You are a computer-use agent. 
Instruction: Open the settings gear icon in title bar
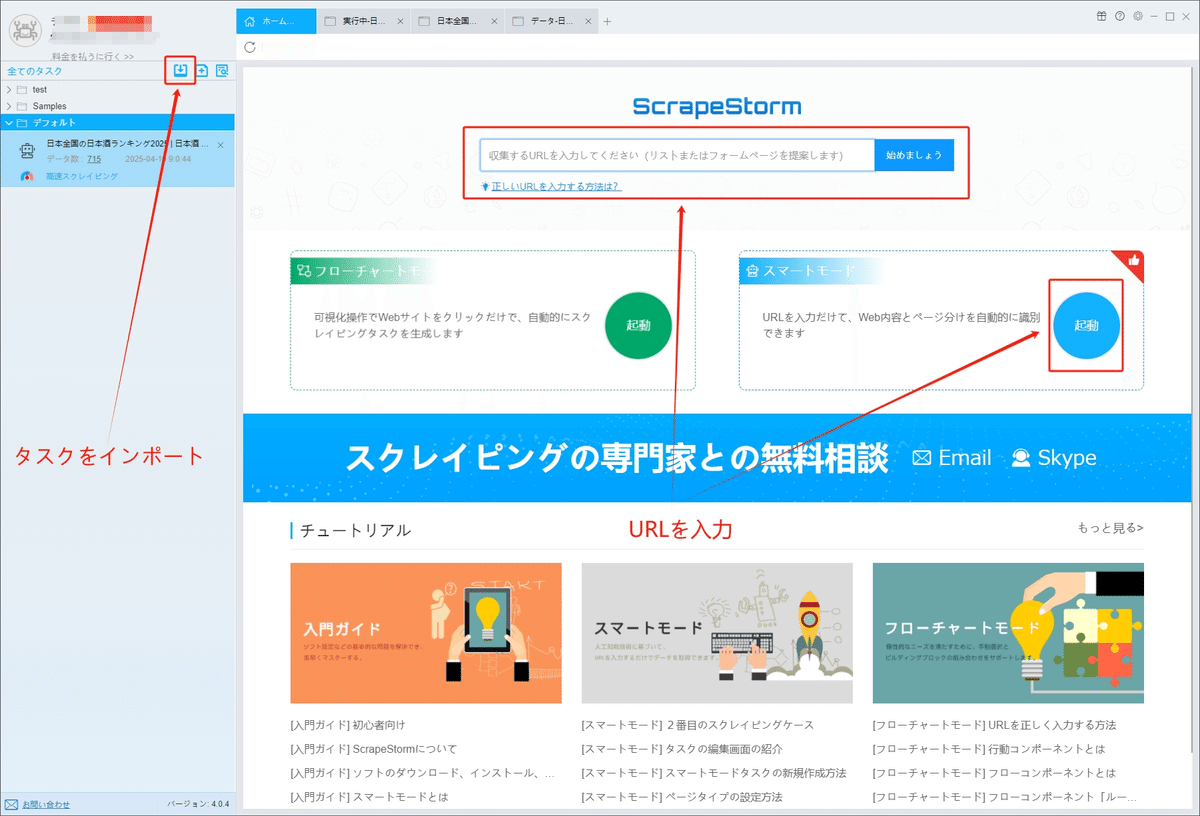[x=1137, y=16]
